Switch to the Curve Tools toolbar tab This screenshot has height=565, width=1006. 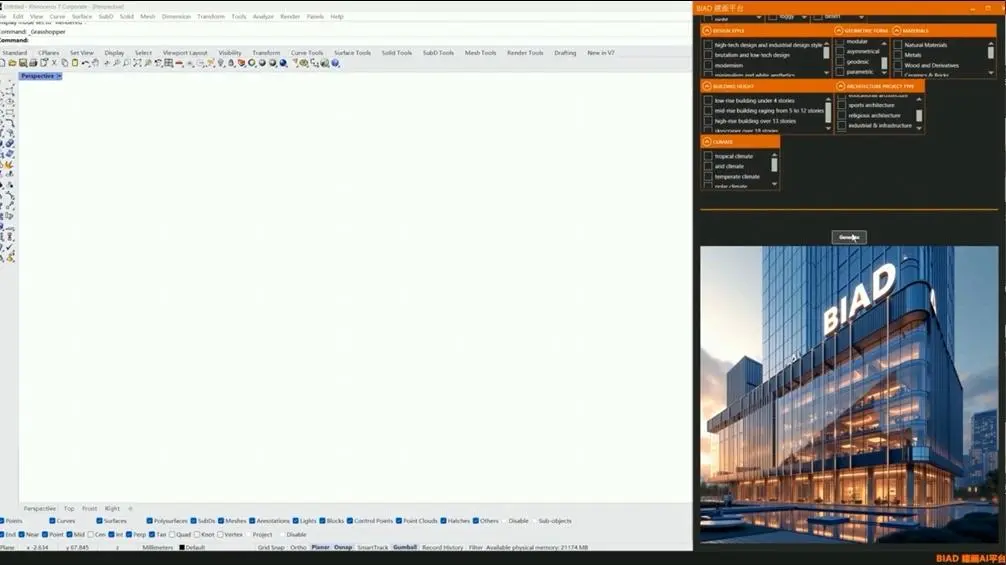pos(307,53)
